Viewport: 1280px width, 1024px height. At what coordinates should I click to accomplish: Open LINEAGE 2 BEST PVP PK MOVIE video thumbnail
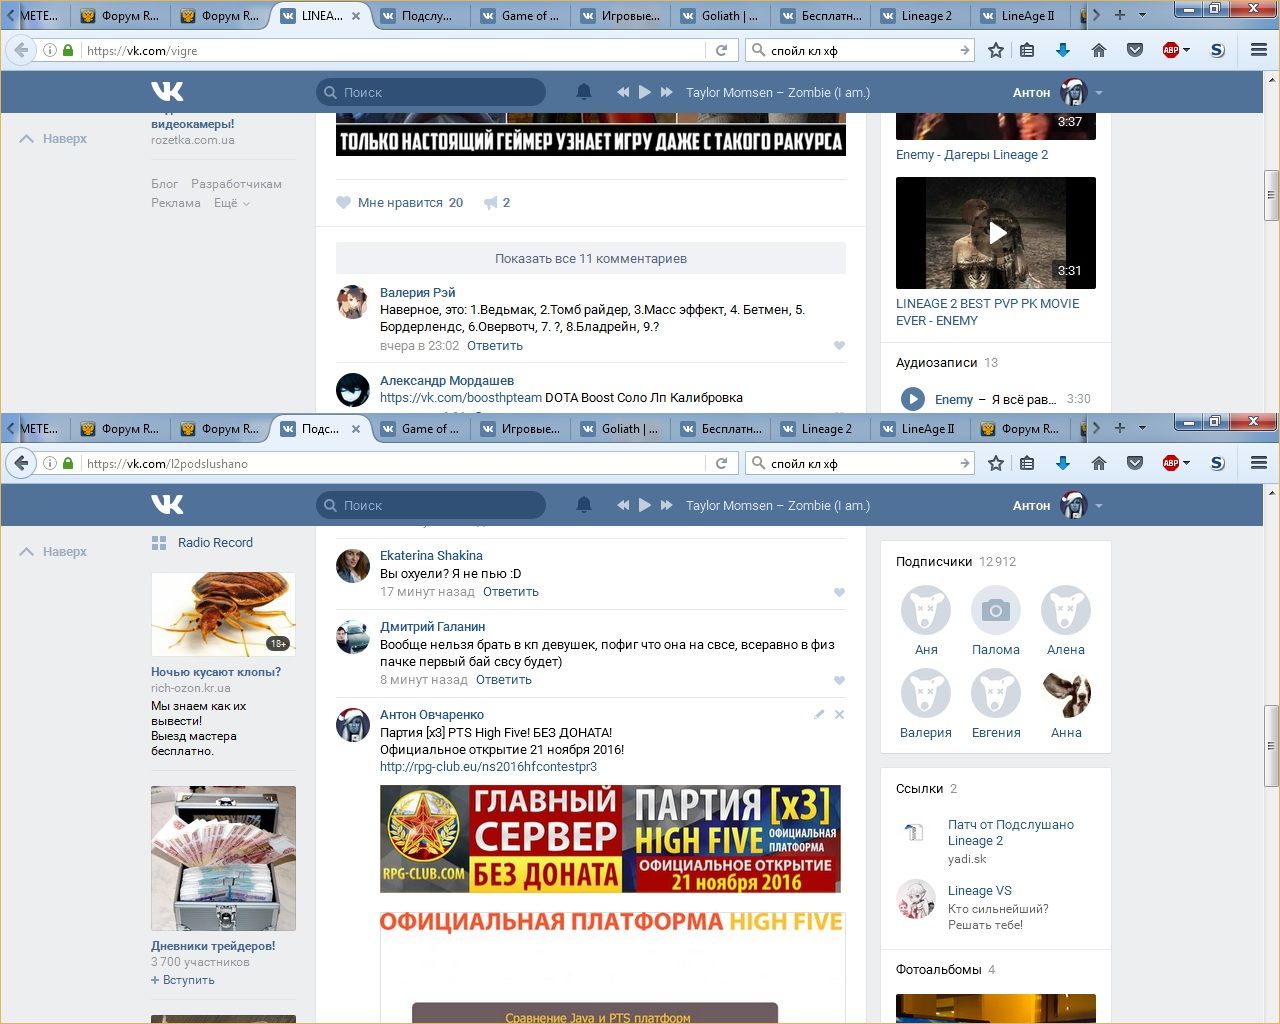[995, 233]
